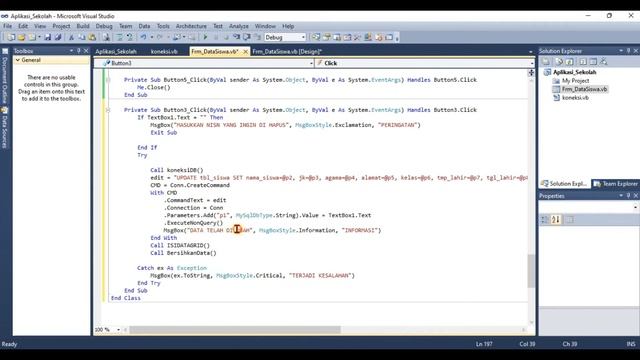This screenshot has height=360, width=640.
Task: Open Properties Window from the standard toolbar
Action: coord(327,37)
